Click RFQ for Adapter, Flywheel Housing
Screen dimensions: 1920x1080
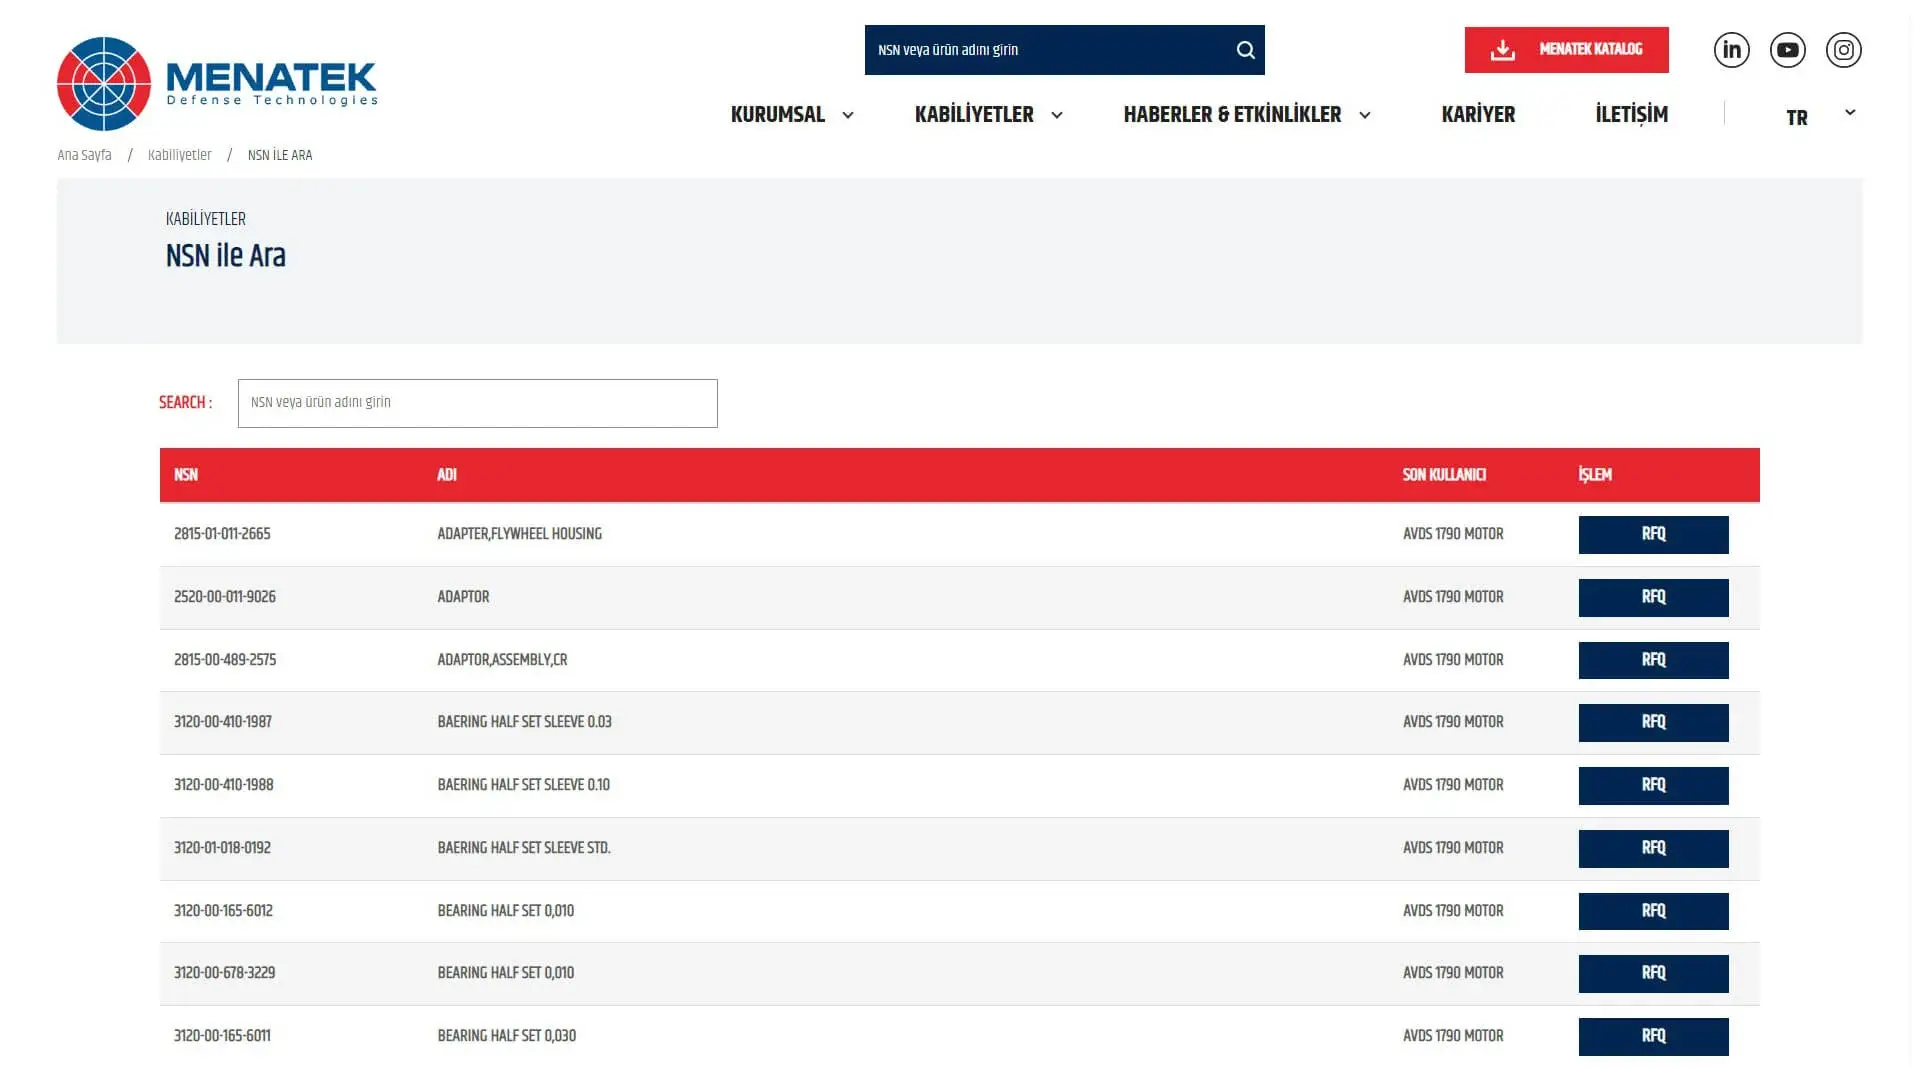[1653, 534]
